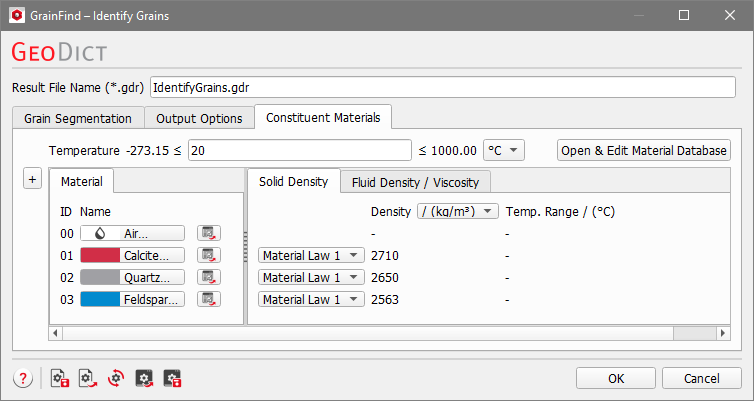Click database icon next to Feldspar
Image resolution: width=754 pixels, height=401 pixels.
coord(209,299)
